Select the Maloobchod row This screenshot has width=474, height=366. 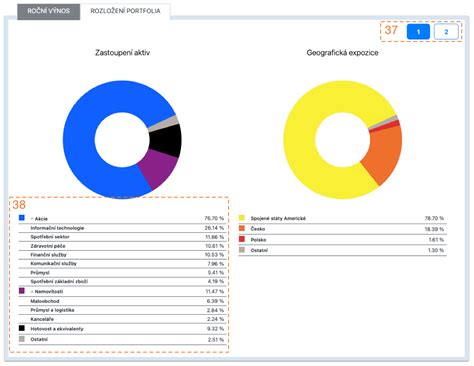coord(122,301)
